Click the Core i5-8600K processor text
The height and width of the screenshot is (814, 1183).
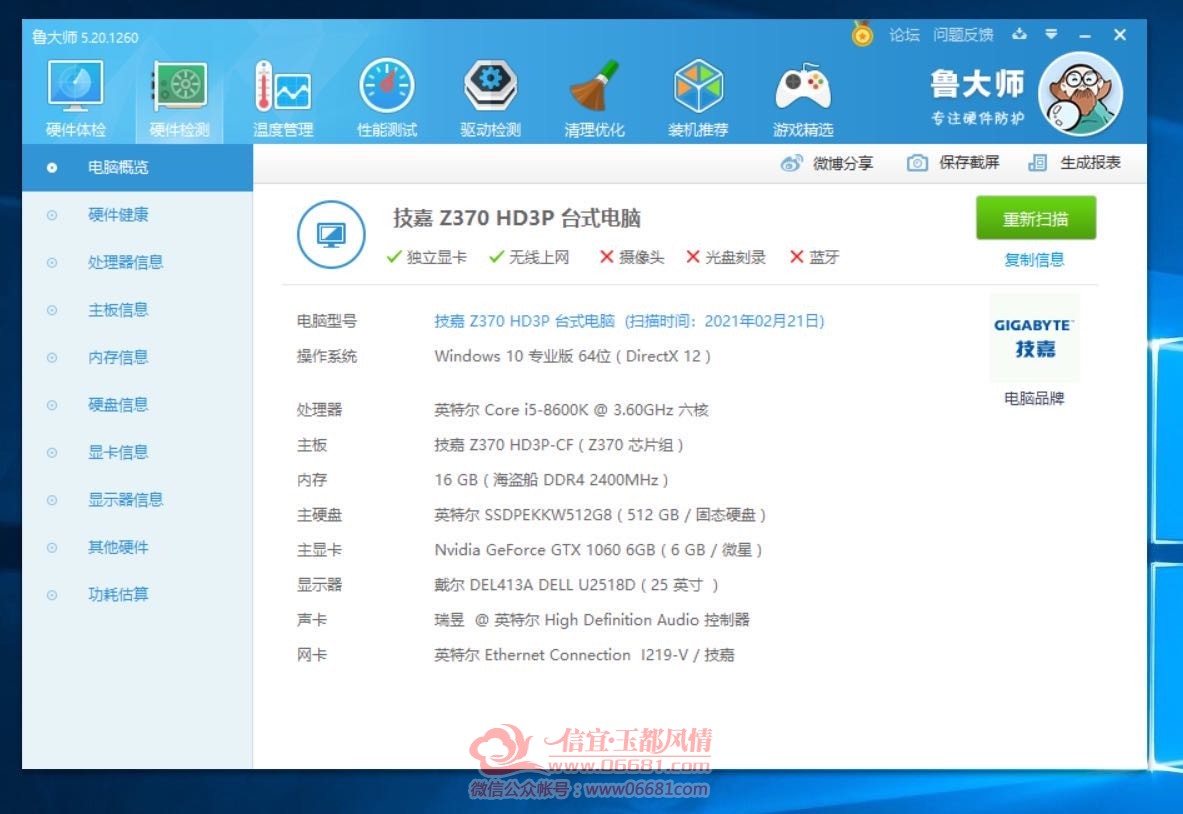point(571,410)
